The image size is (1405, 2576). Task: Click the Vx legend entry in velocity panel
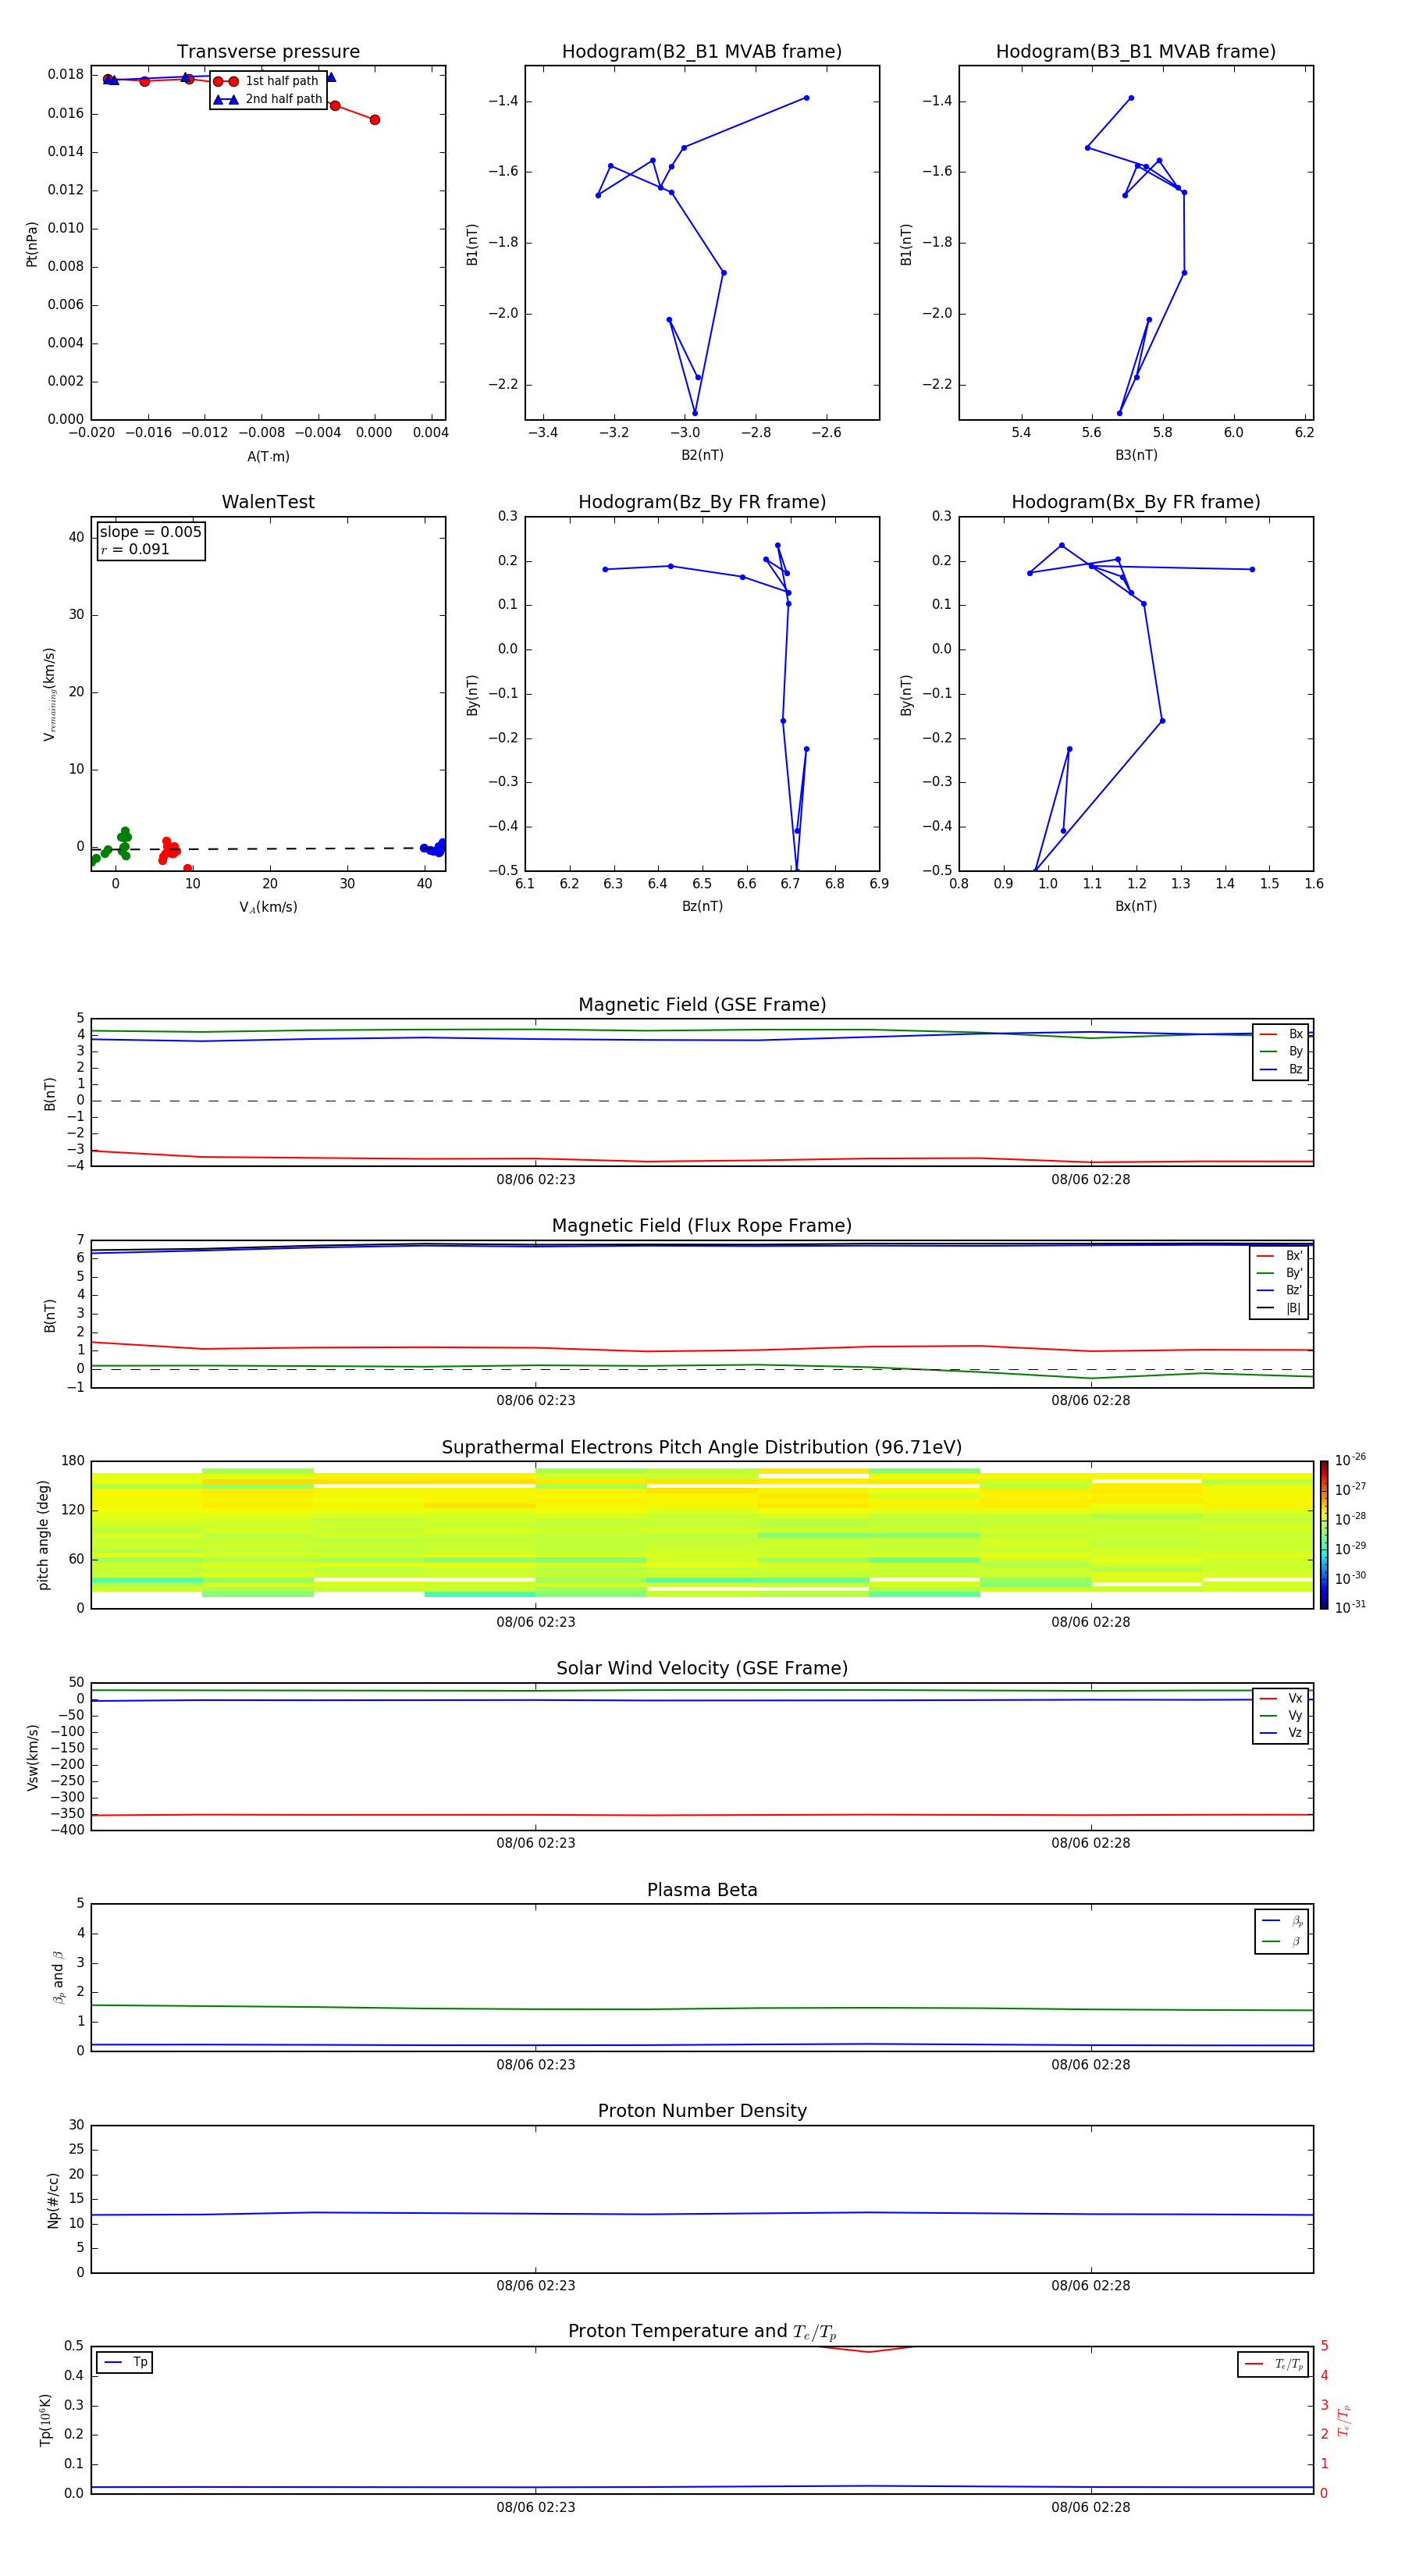(x=1281, y=1698)
